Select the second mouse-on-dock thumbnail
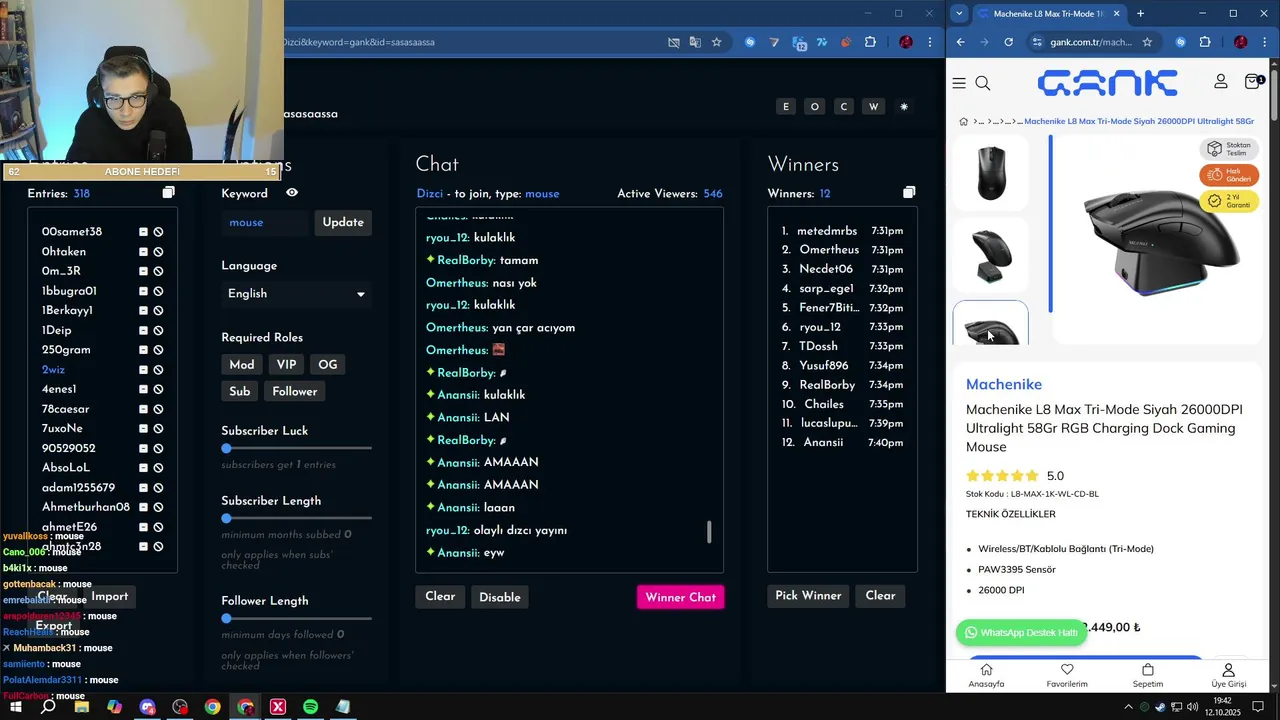Viewport: 1280px width, 720px height. point(991,256)
